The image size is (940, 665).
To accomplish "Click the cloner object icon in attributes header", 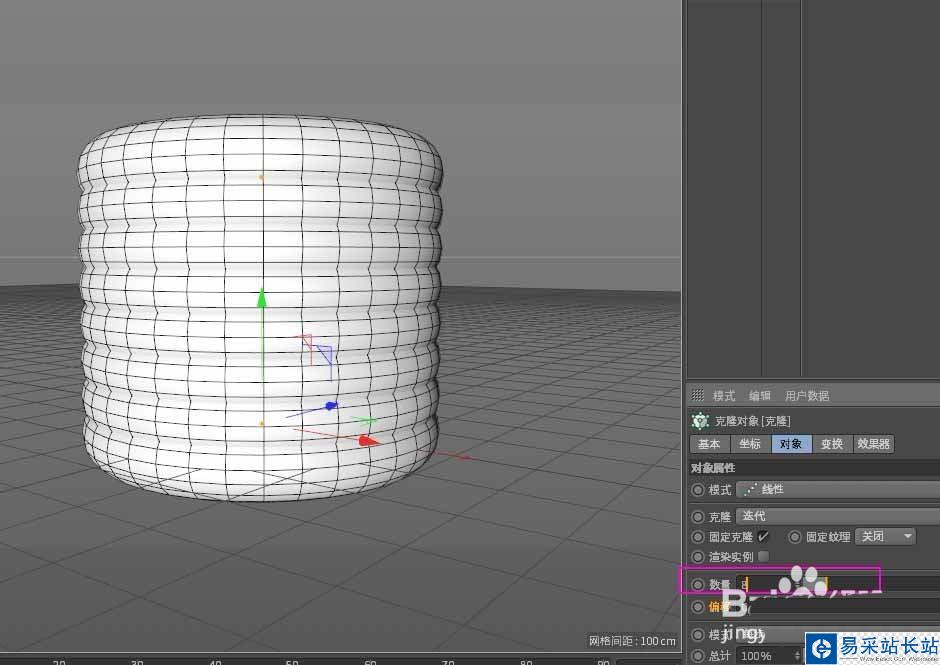I will [x=700, y=421].
